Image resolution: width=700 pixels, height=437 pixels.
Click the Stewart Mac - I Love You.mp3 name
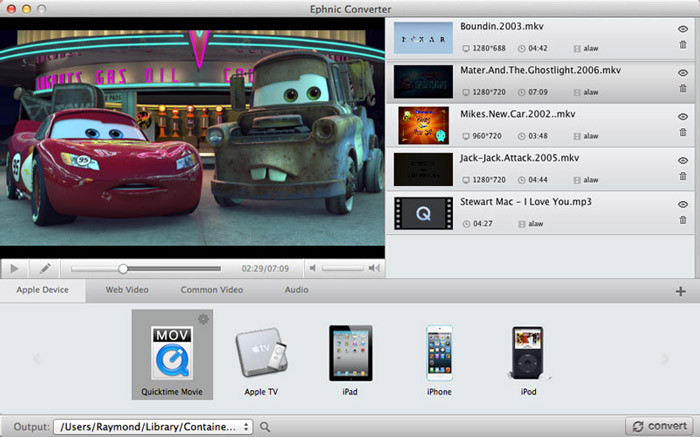[x=525, y=202]
